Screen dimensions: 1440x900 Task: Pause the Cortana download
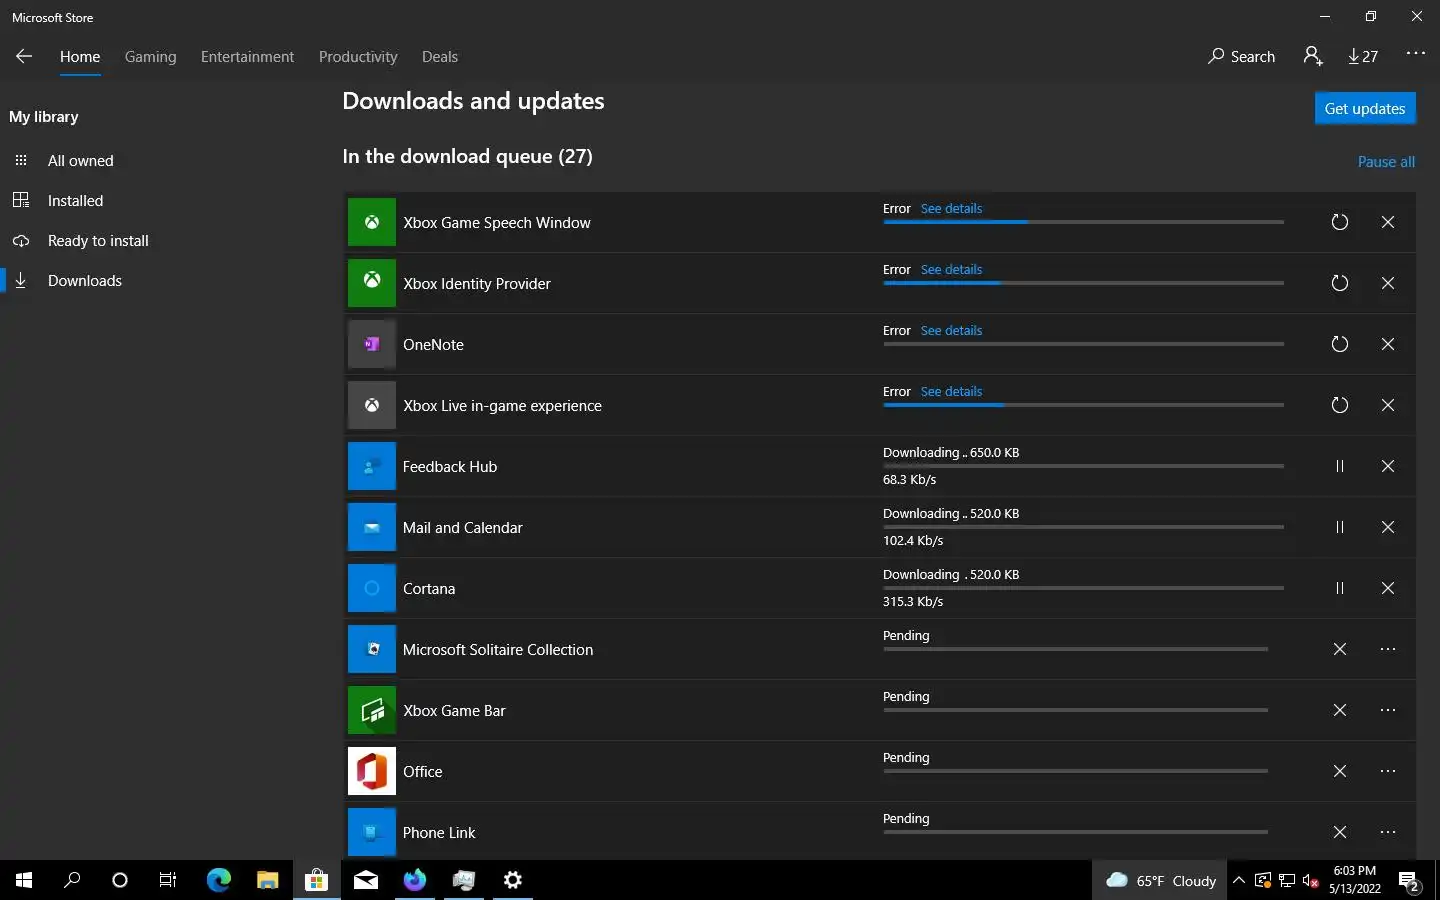tap(1340, 588)
